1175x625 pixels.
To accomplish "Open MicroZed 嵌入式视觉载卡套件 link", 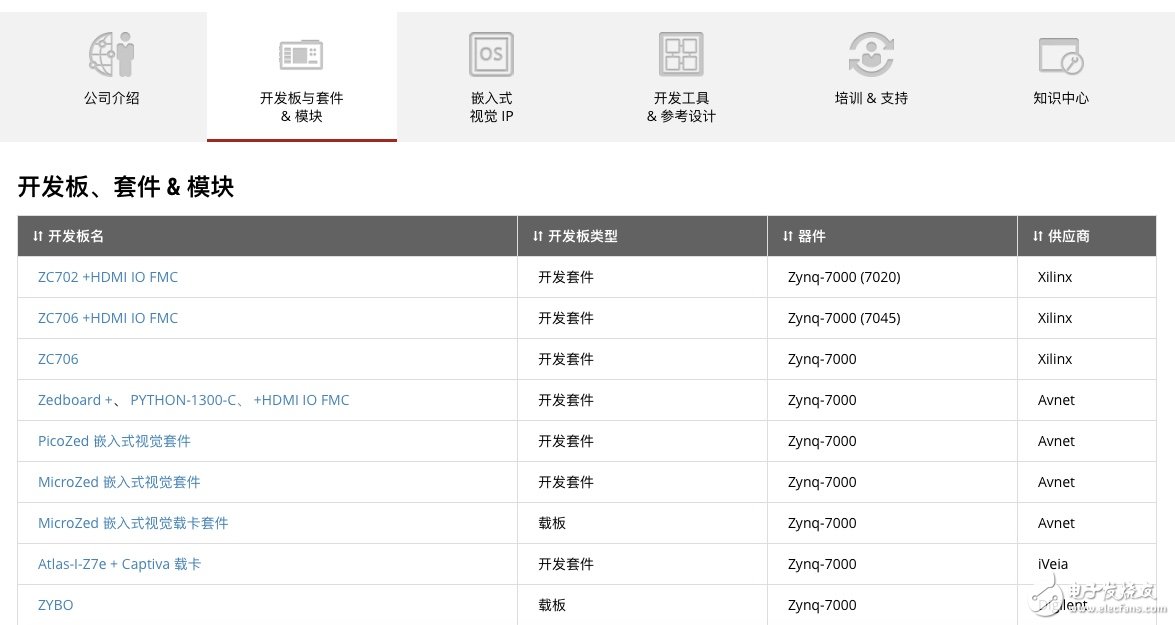I will [x=133, y=523].
